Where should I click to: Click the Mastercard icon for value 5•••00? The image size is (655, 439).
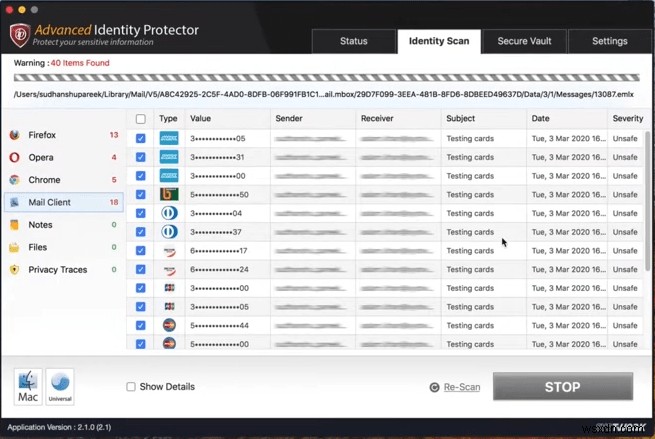169,343
